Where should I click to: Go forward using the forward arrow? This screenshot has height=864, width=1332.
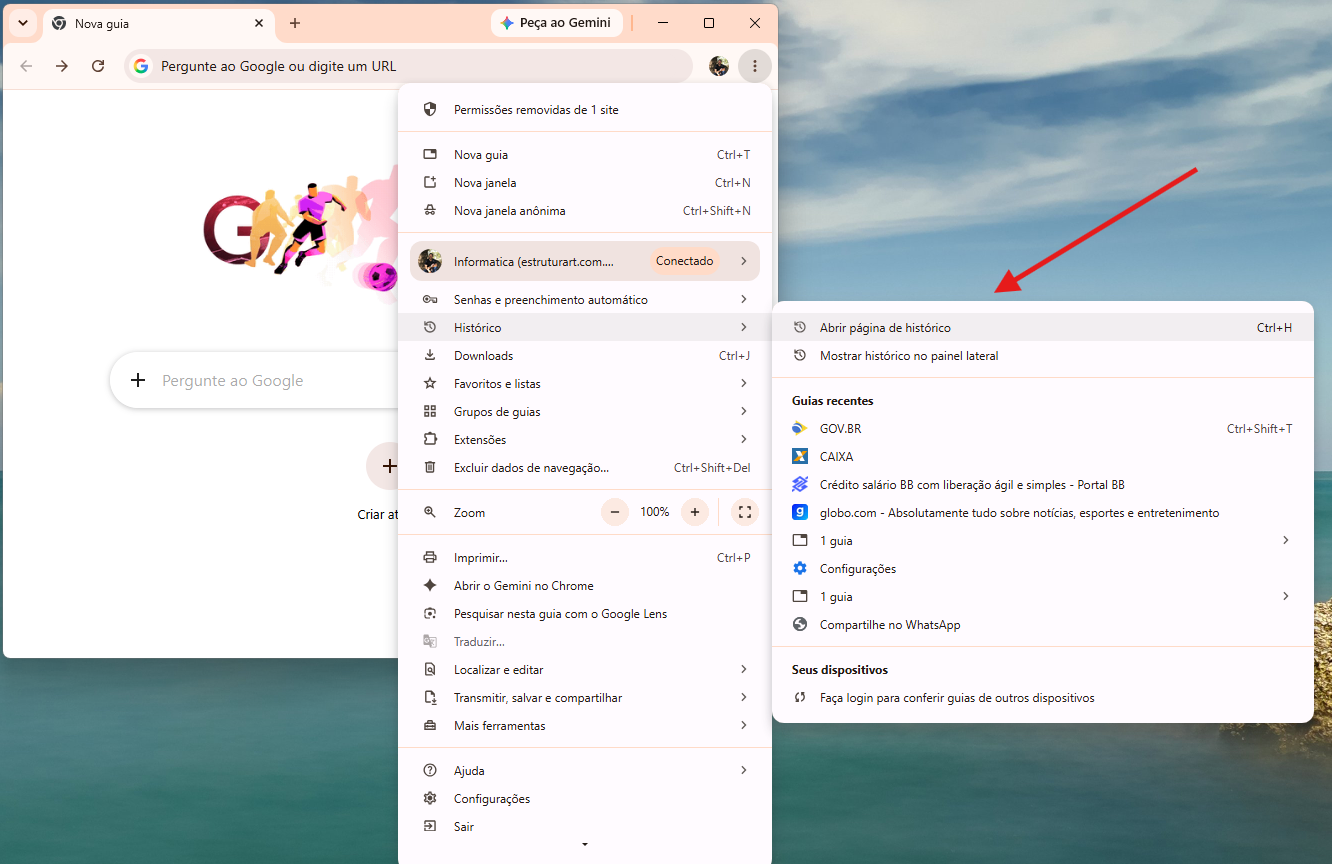tap(62, 66)
